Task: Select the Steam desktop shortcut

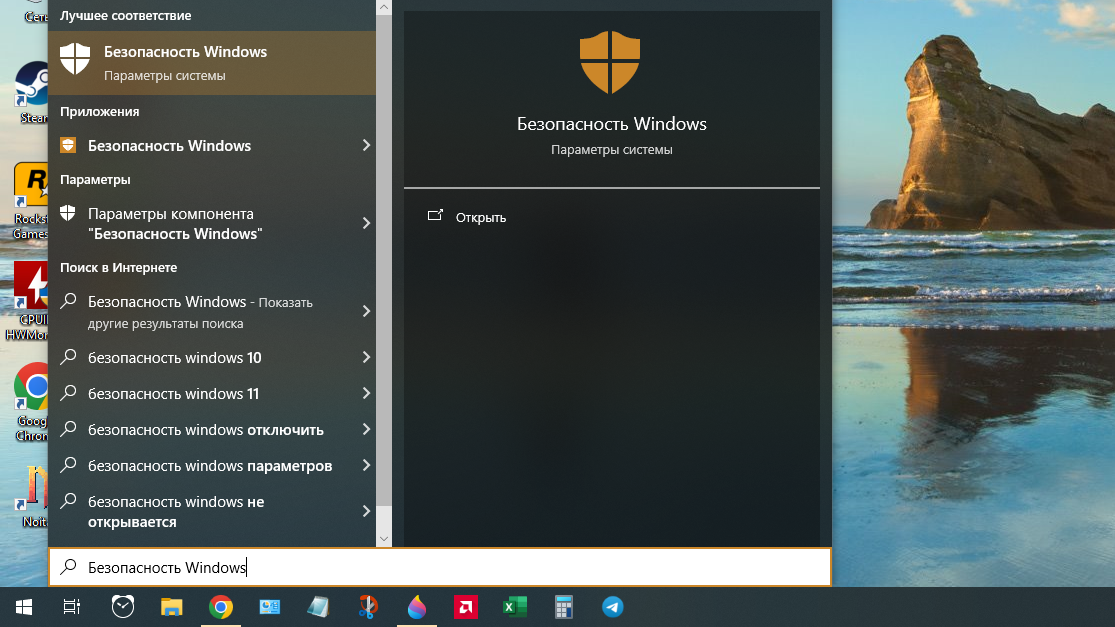Action: (32, 92)
